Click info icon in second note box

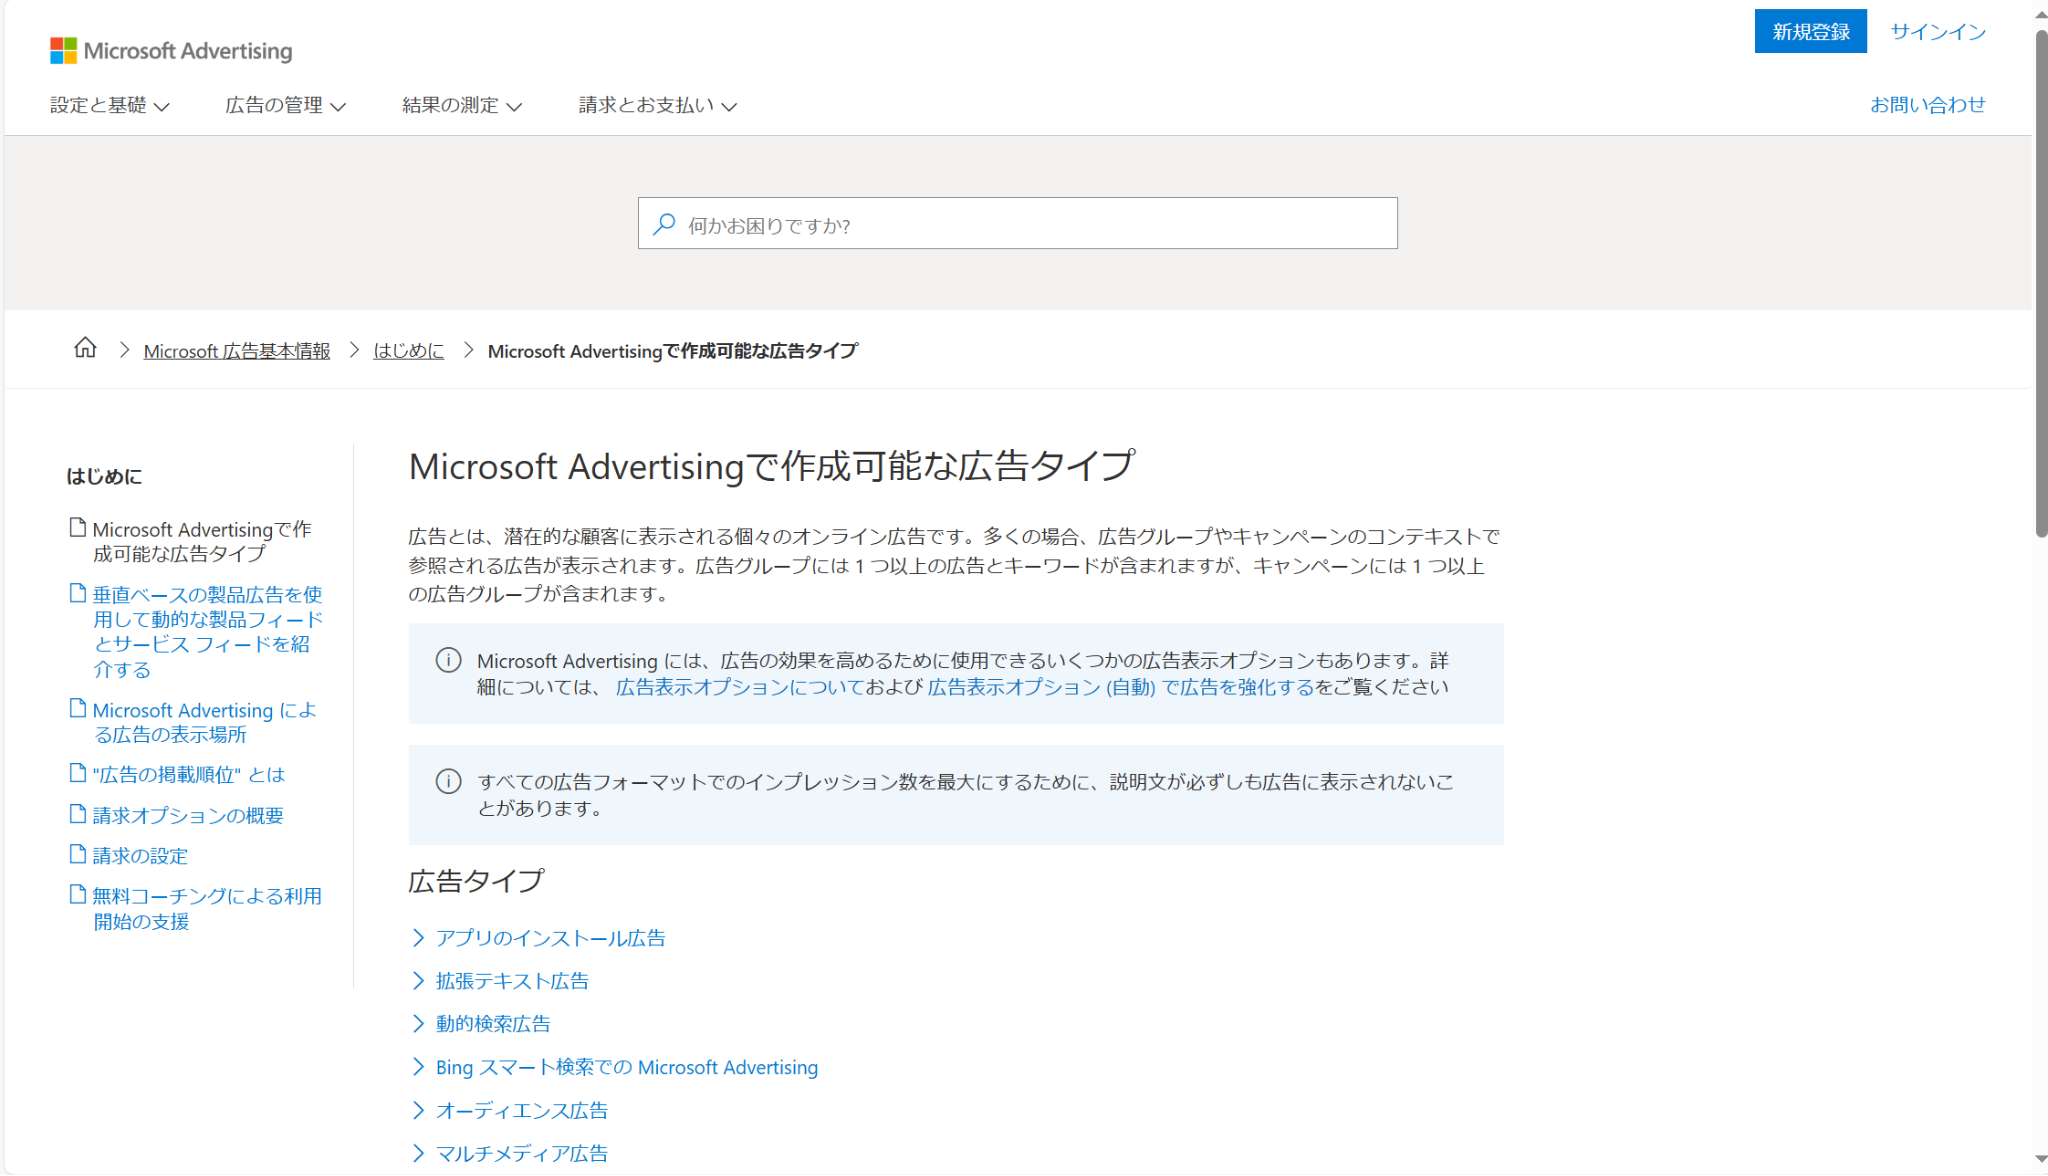coord(448,781)
